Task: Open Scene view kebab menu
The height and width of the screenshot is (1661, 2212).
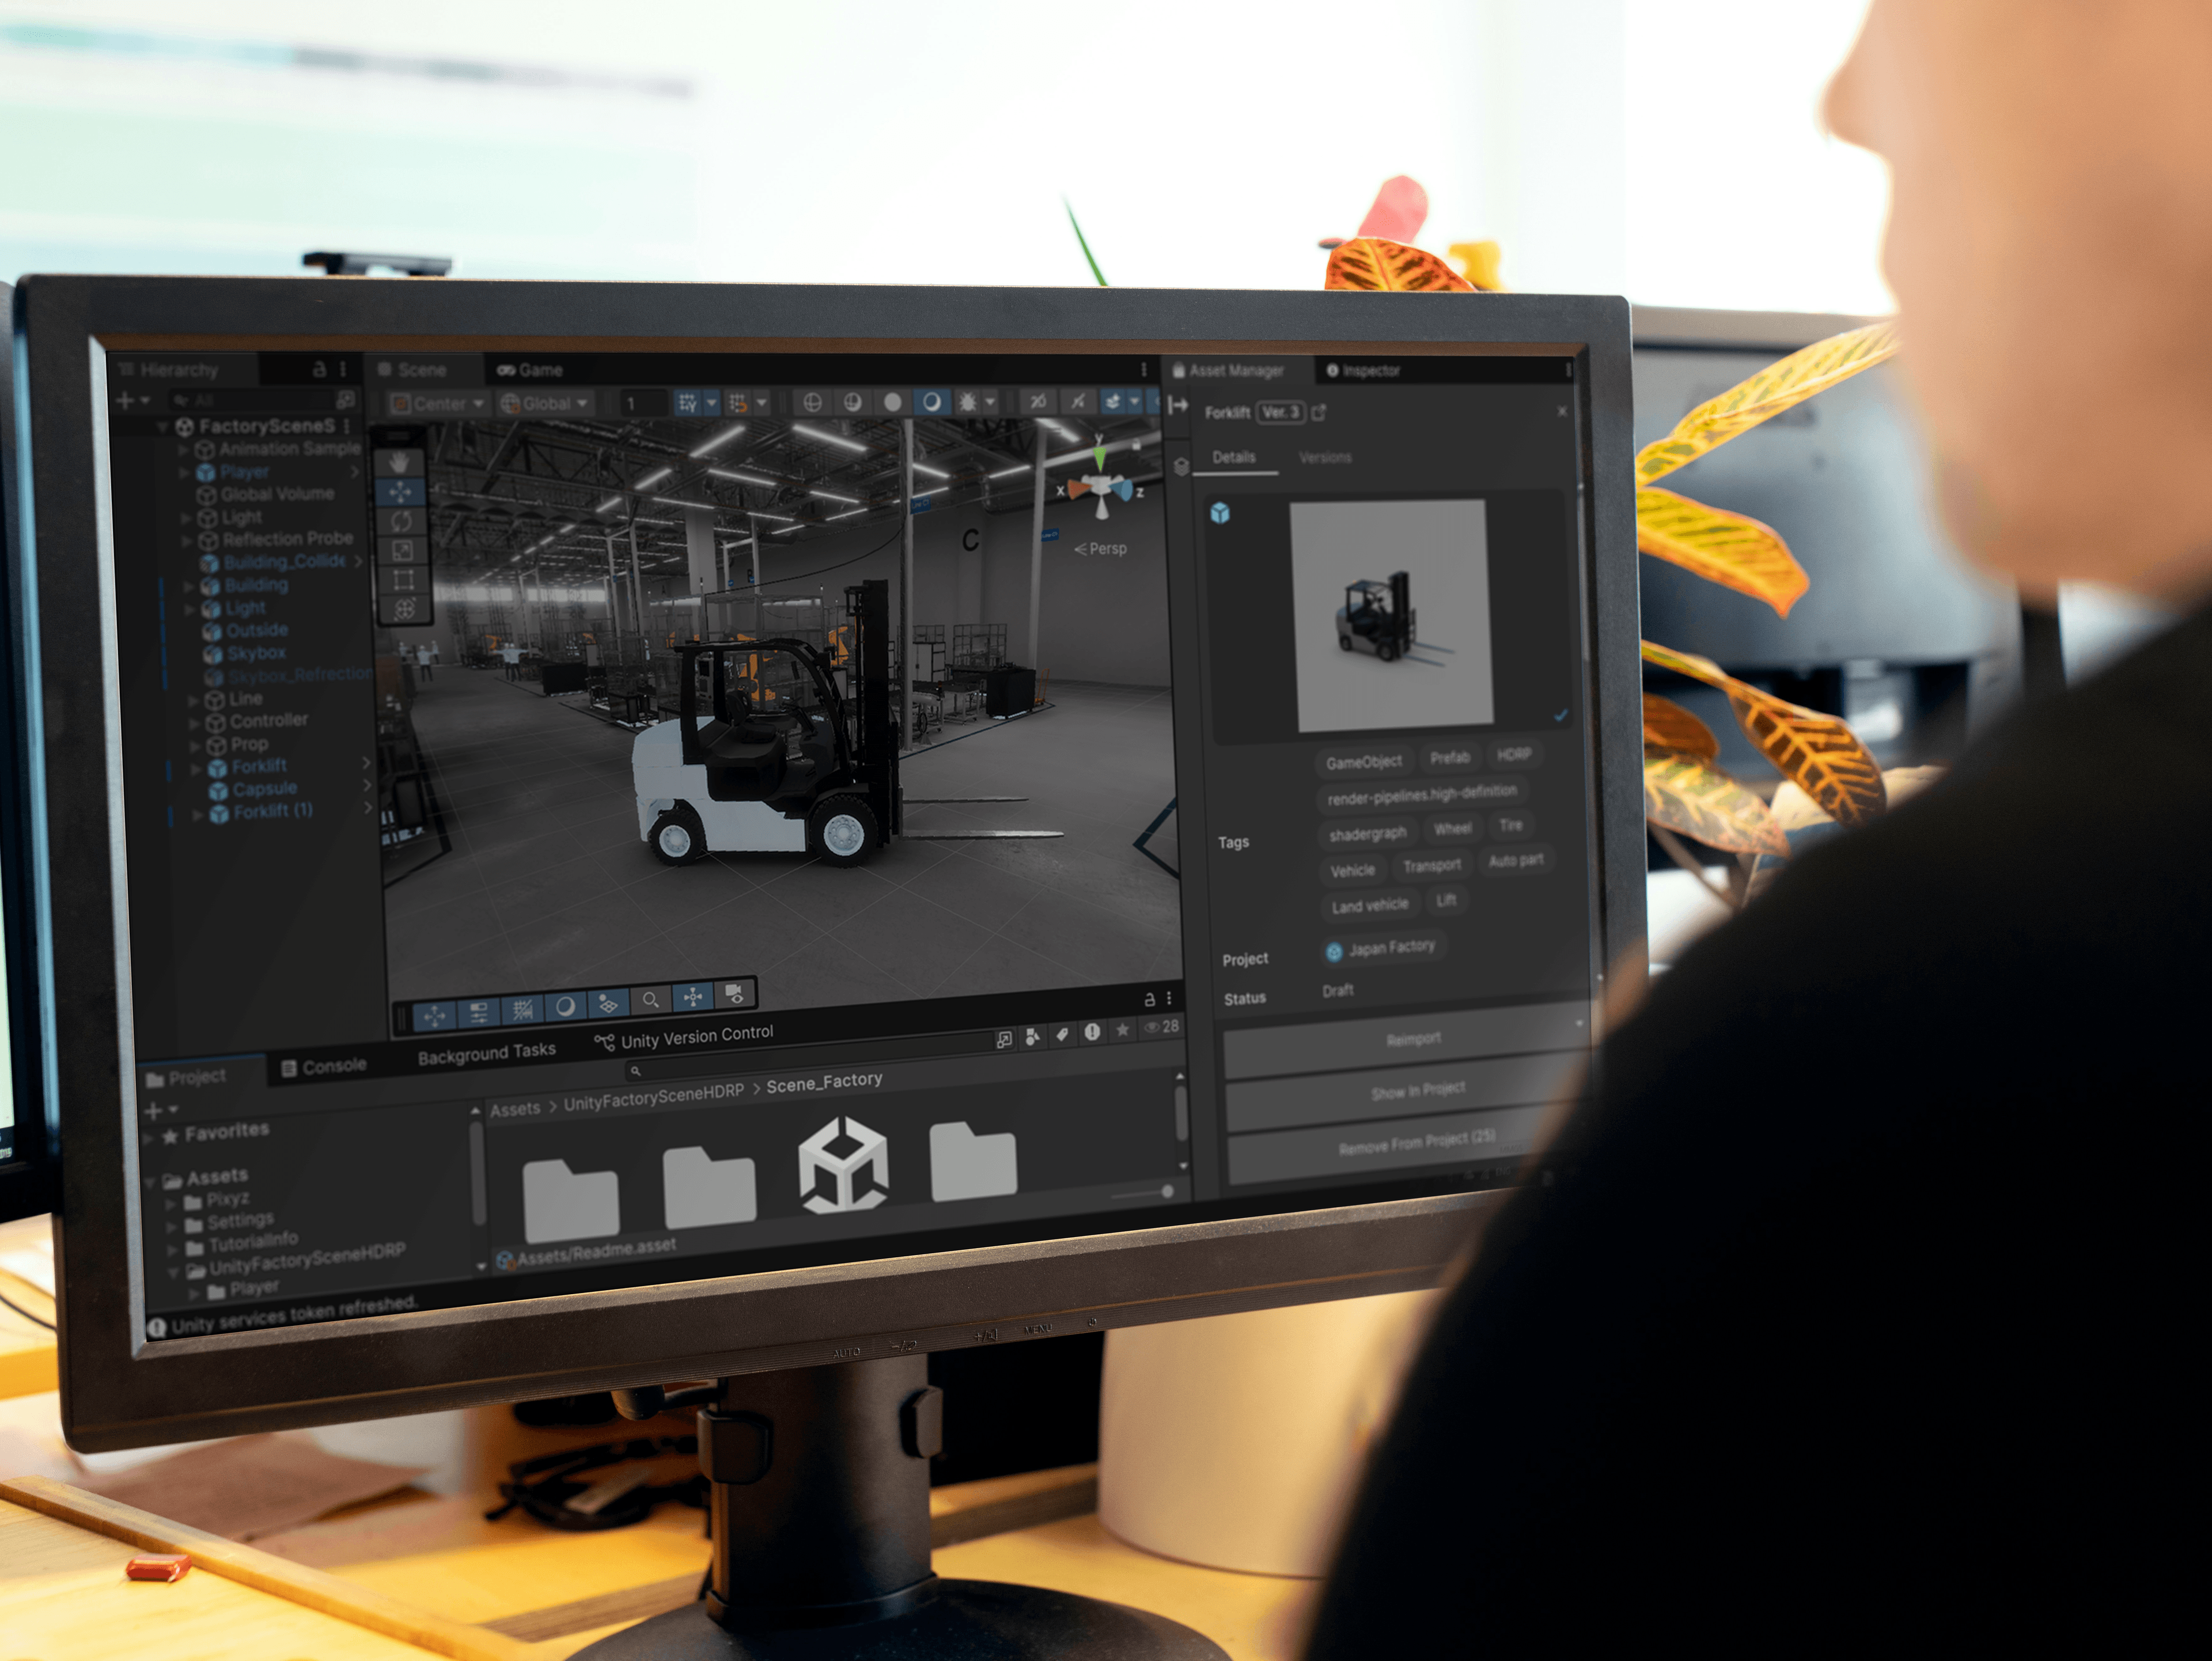Action: pos(1144,370)
